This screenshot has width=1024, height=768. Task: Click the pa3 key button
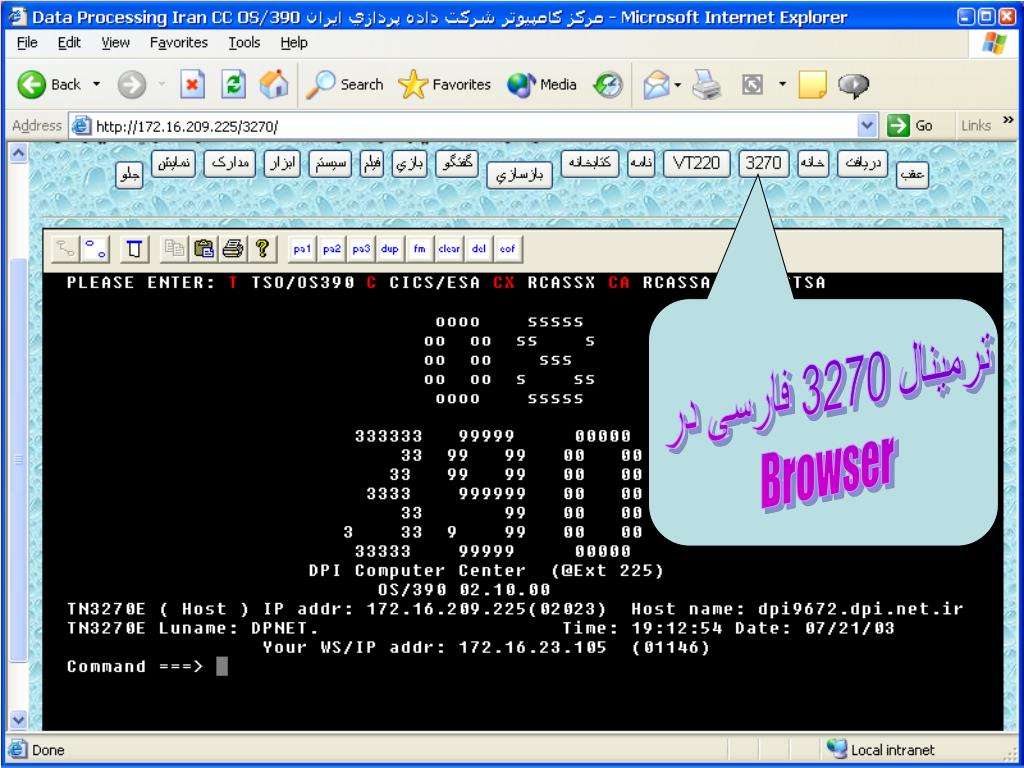[360, 249]
